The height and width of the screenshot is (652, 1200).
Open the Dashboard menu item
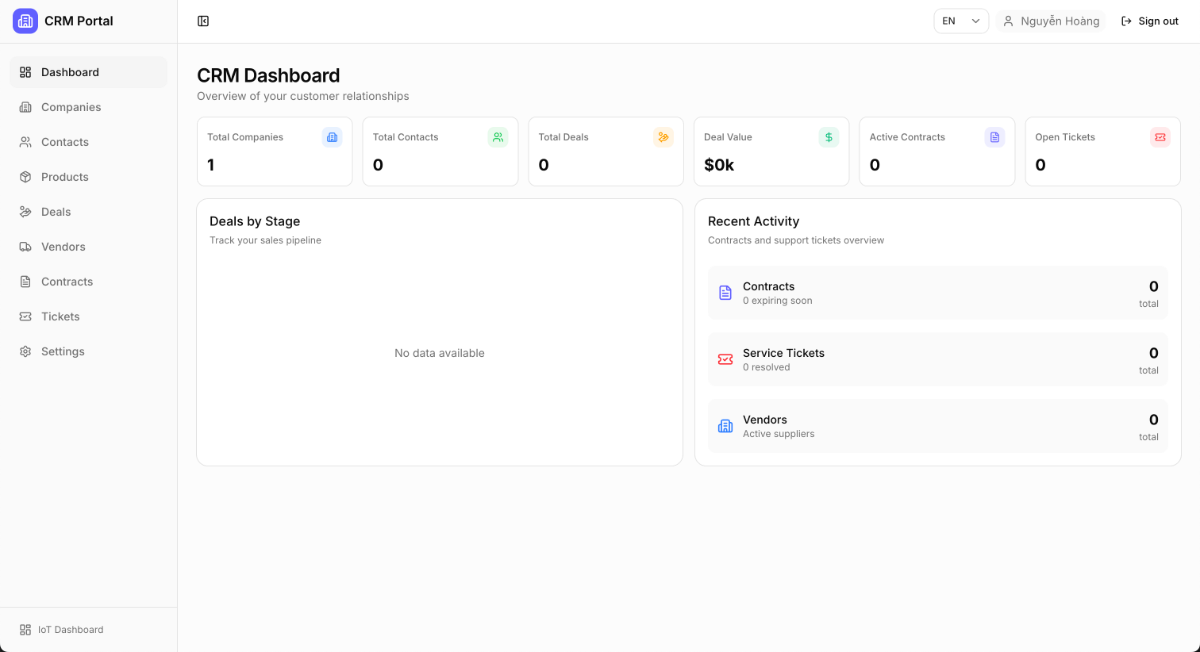click(89, 72)
